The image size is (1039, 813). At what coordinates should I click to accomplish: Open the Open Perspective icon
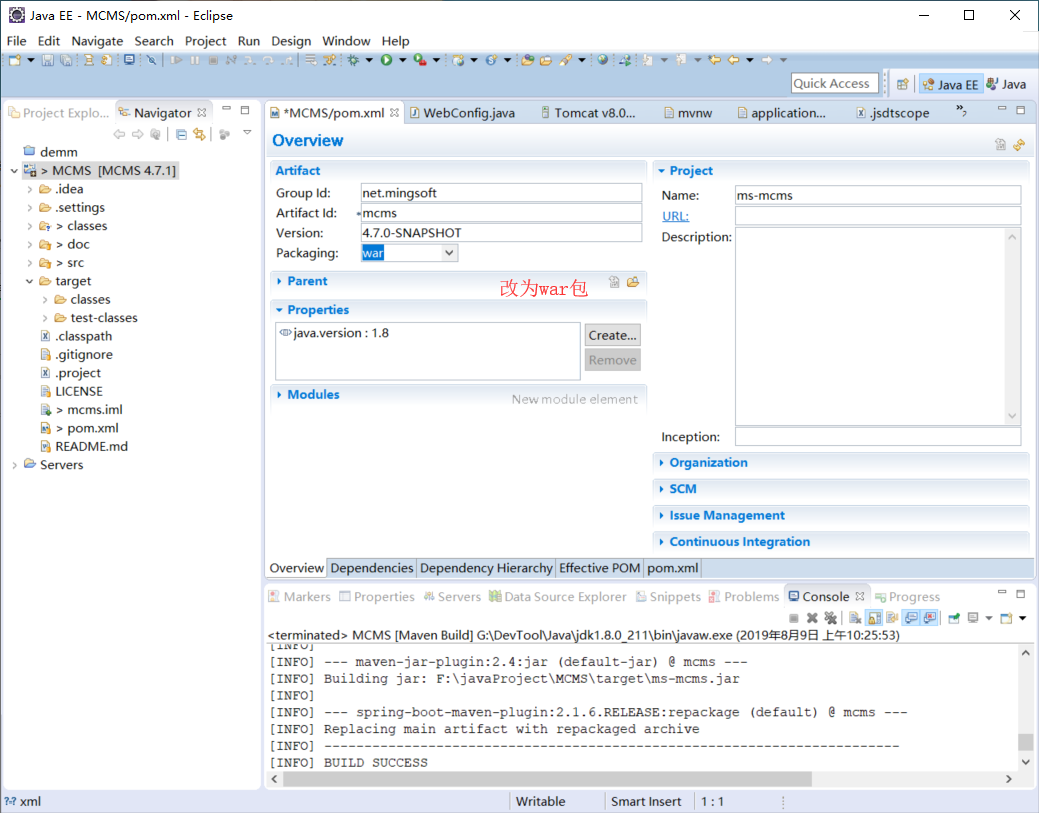click(x=902, y=84)
